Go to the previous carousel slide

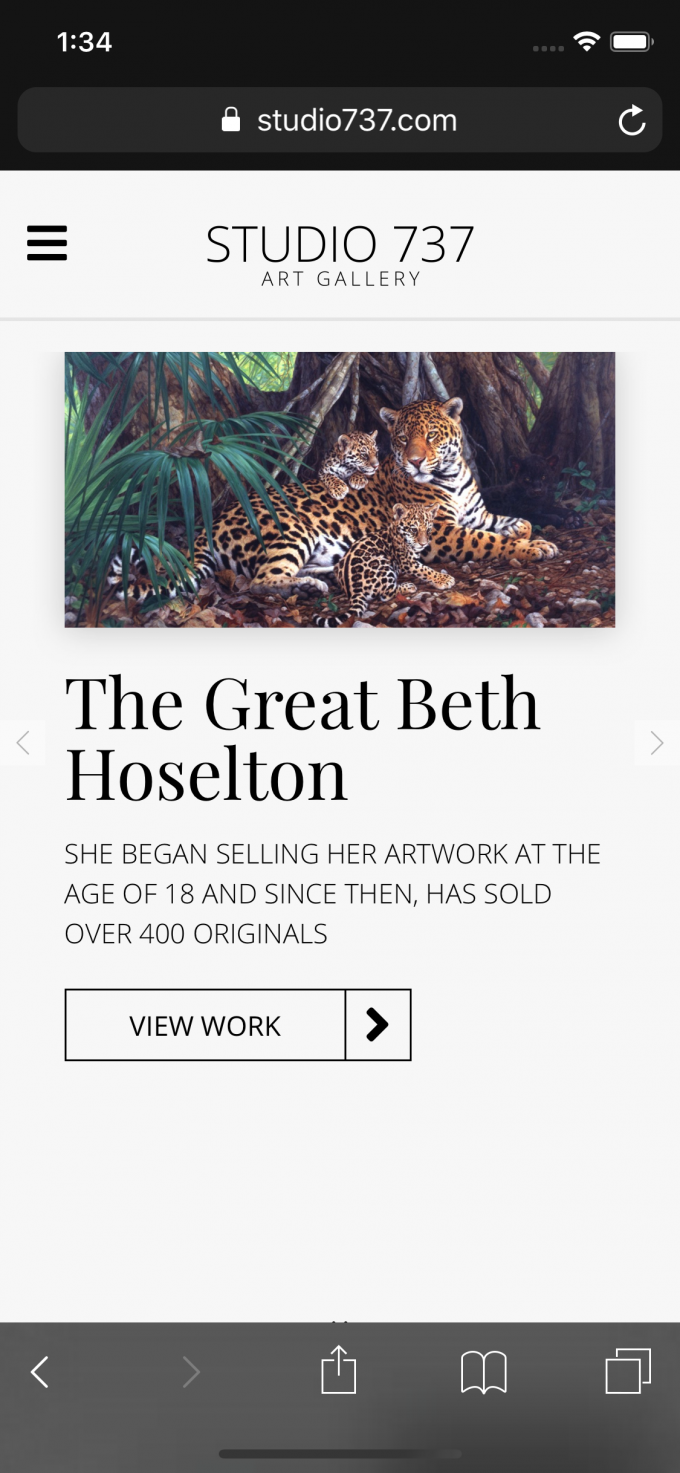coord(22,743)
